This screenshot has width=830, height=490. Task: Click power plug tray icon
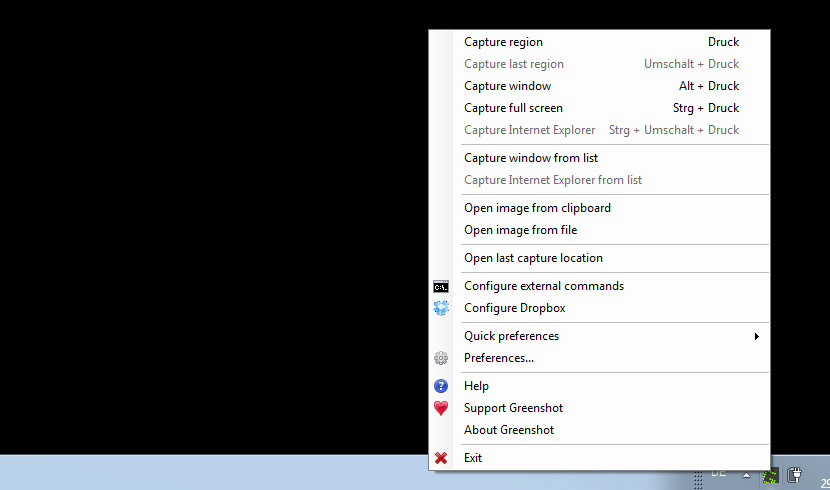pyautogui.click(x=794, y=475)
